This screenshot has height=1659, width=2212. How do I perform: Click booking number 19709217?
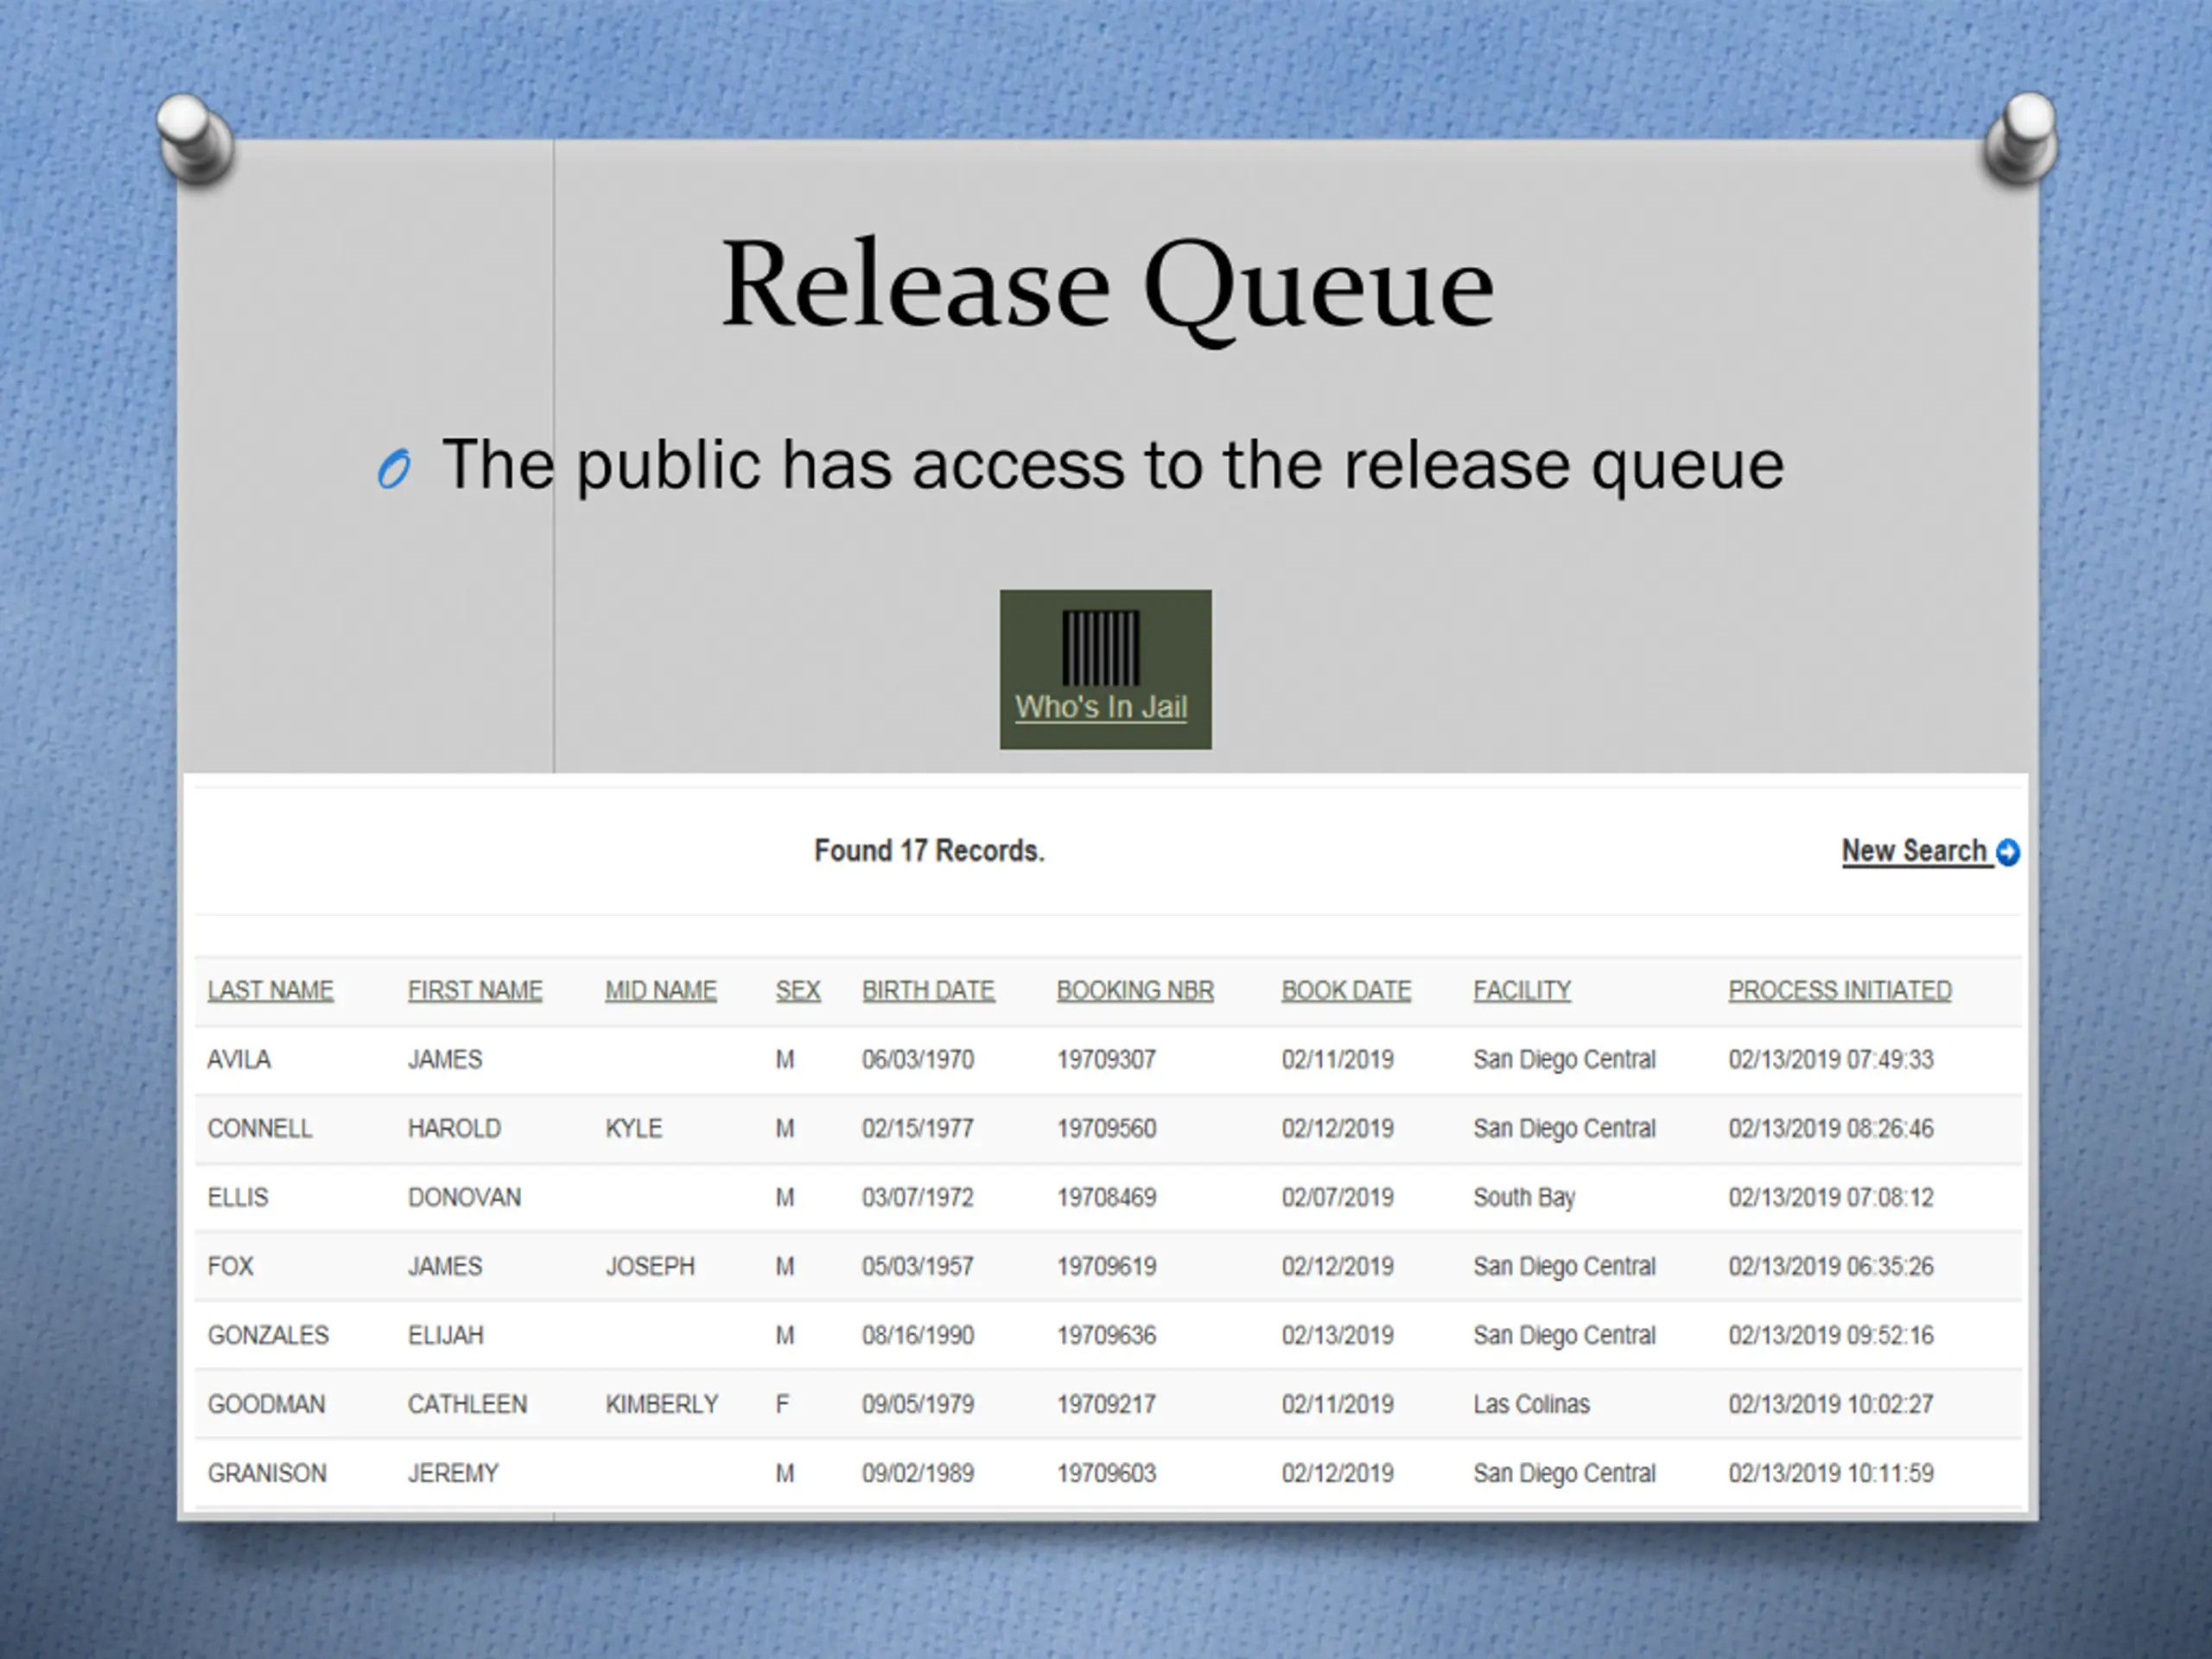[x=1106, y=1405]
